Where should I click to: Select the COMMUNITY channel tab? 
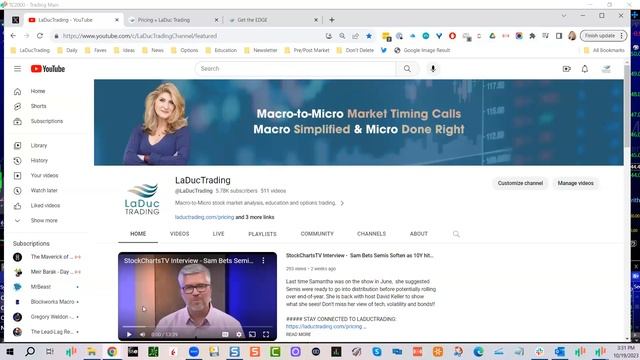pyautogui.click(x=317, y=234)
